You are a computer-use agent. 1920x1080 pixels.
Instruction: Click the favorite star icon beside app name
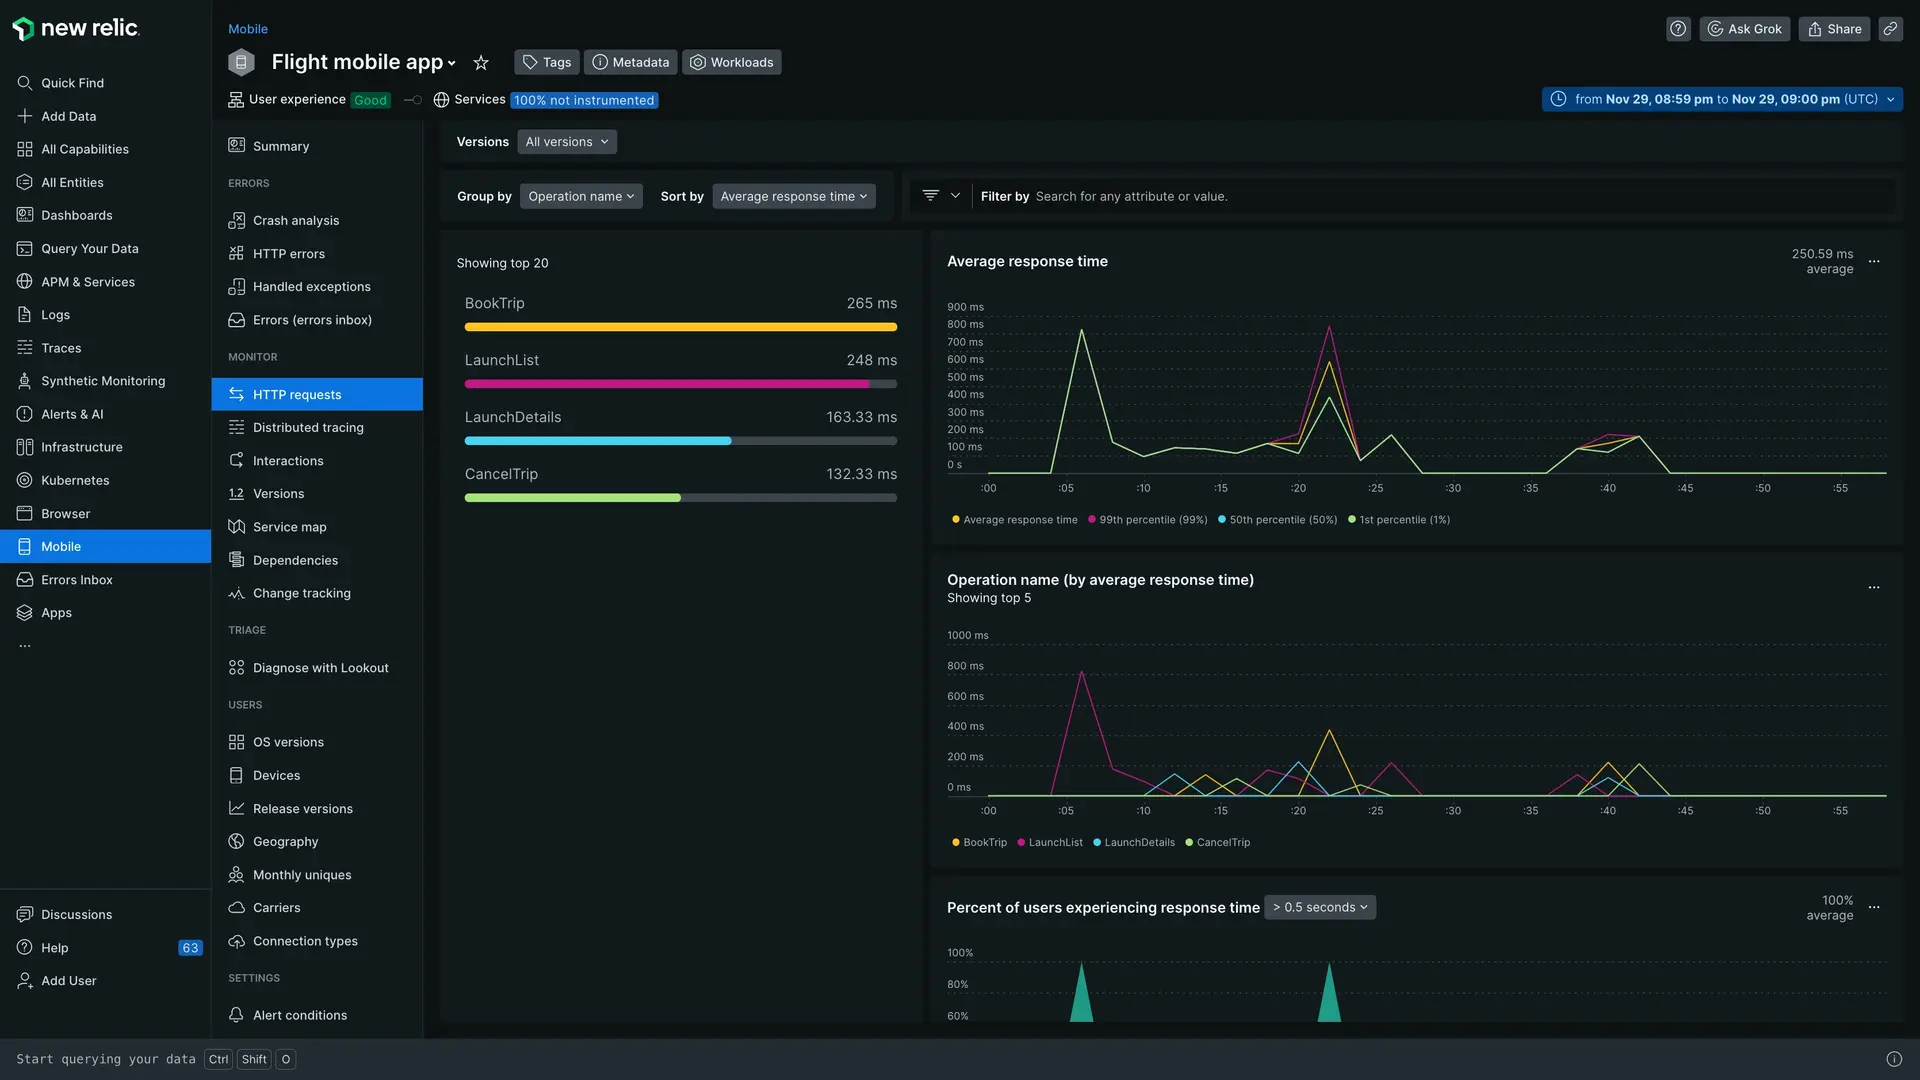(481, 63)
